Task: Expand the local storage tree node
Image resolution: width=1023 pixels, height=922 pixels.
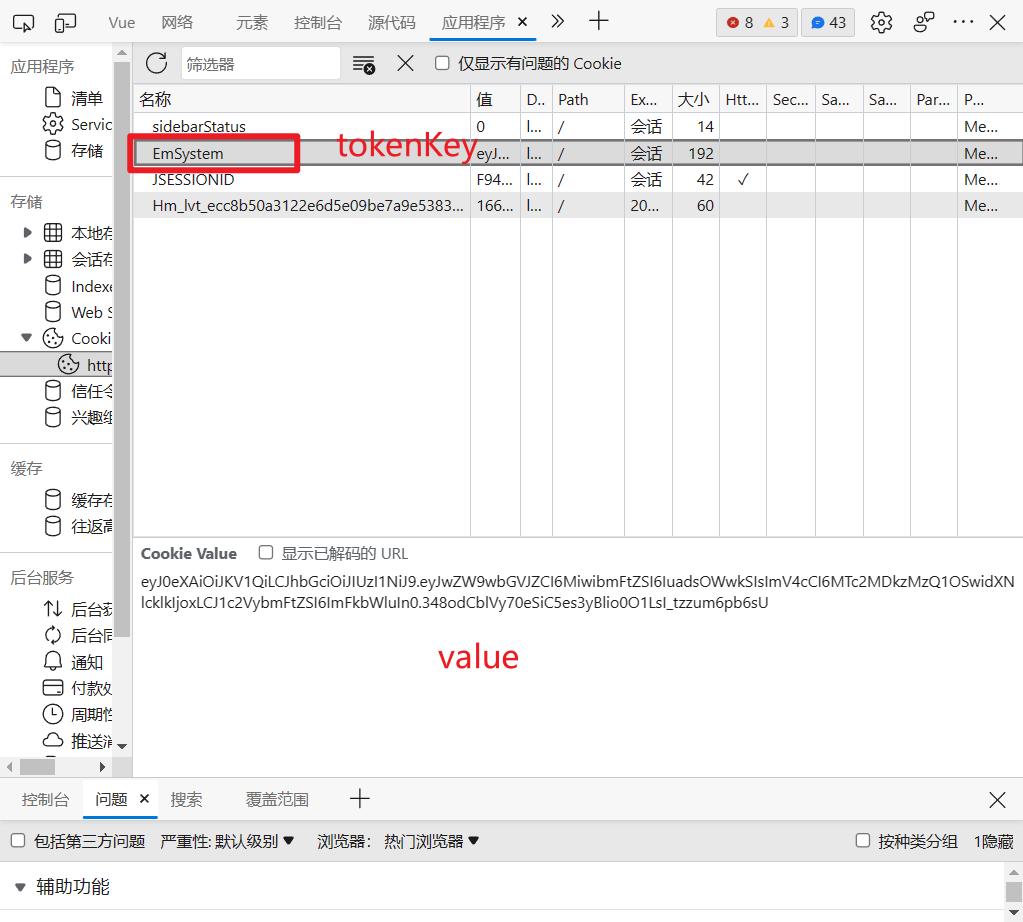Action: pyautogui.click(x=27, y=232)
